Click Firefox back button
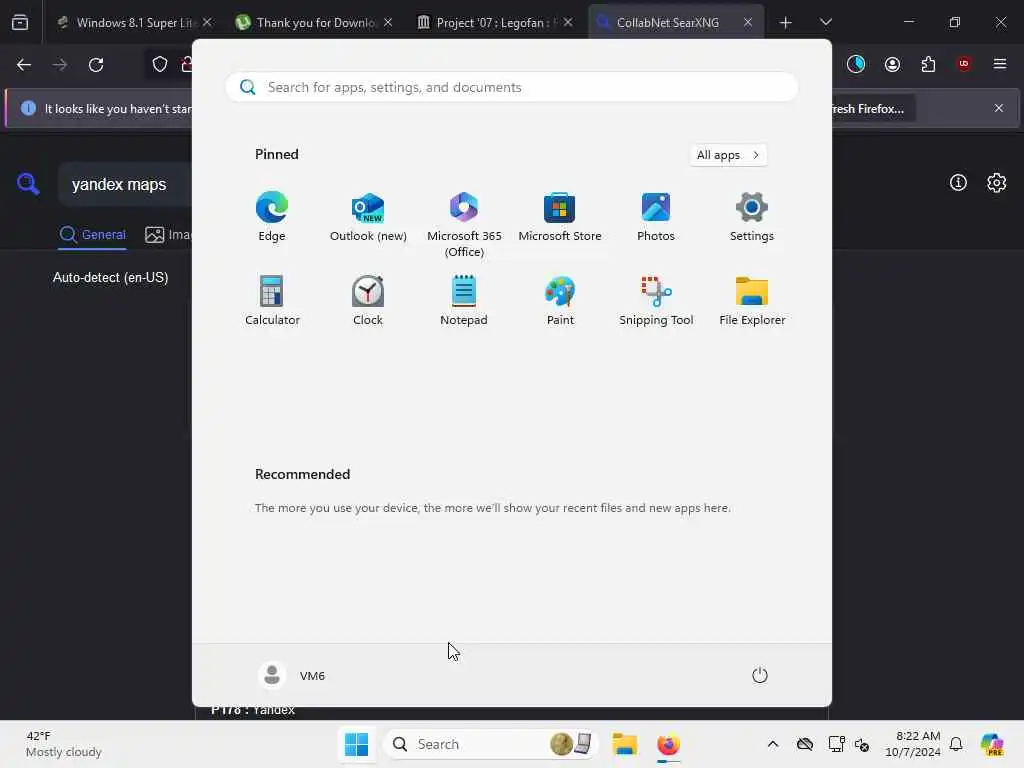Screen dimensions: 1024x768 tap(24, 65)
